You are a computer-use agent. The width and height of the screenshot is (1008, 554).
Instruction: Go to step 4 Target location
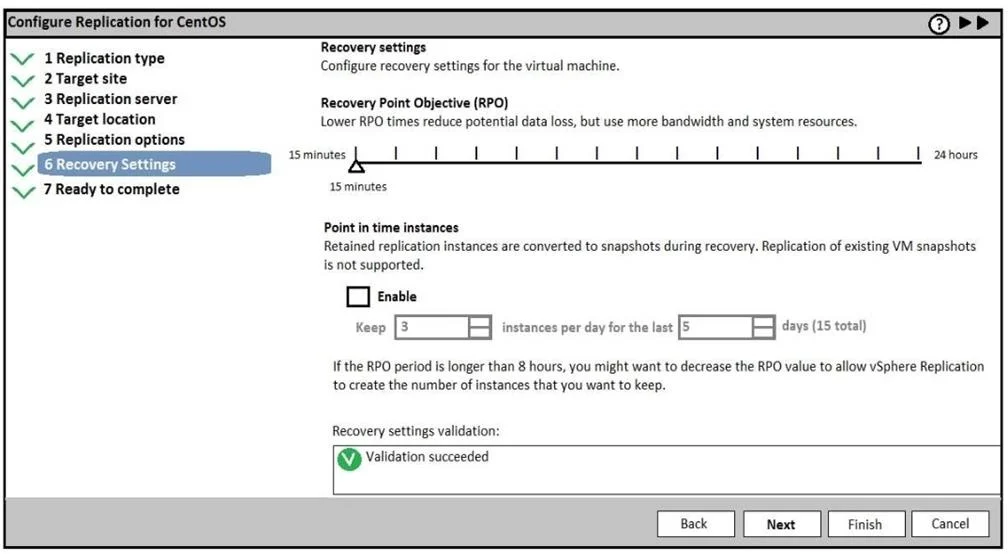[100, 120]
